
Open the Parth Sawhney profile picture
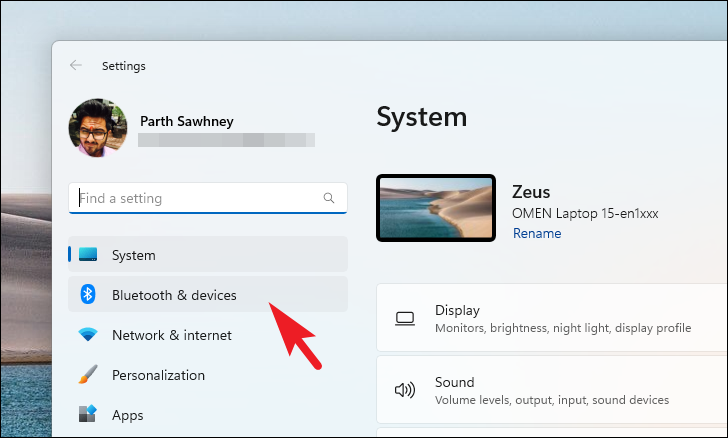pyautogui.click(x=98, y=128)
